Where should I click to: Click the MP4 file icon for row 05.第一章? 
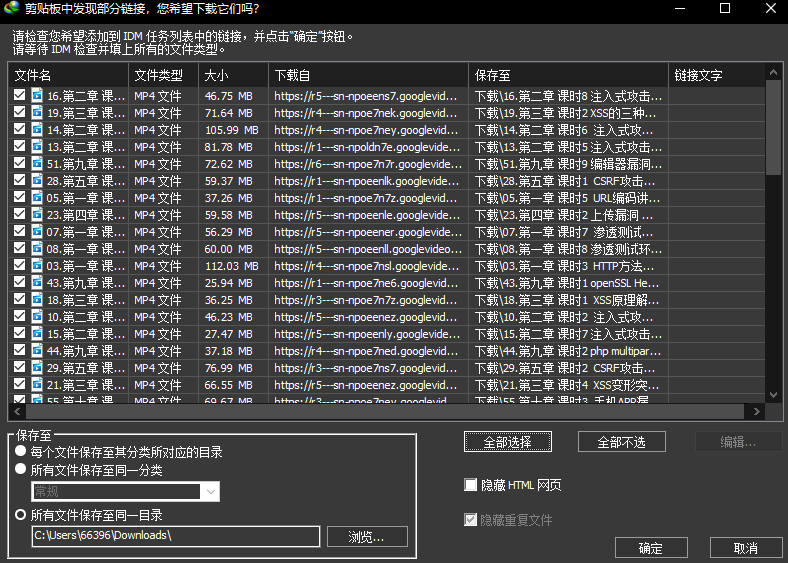(37, 198)
